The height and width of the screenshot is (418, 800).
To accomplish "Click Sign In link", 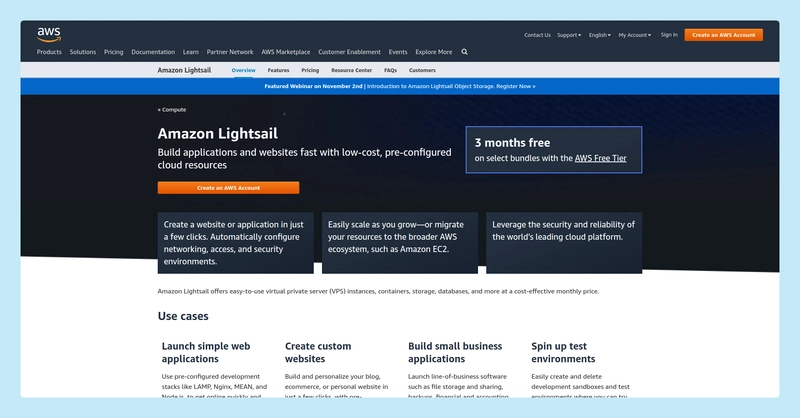I will pos(669,35).
